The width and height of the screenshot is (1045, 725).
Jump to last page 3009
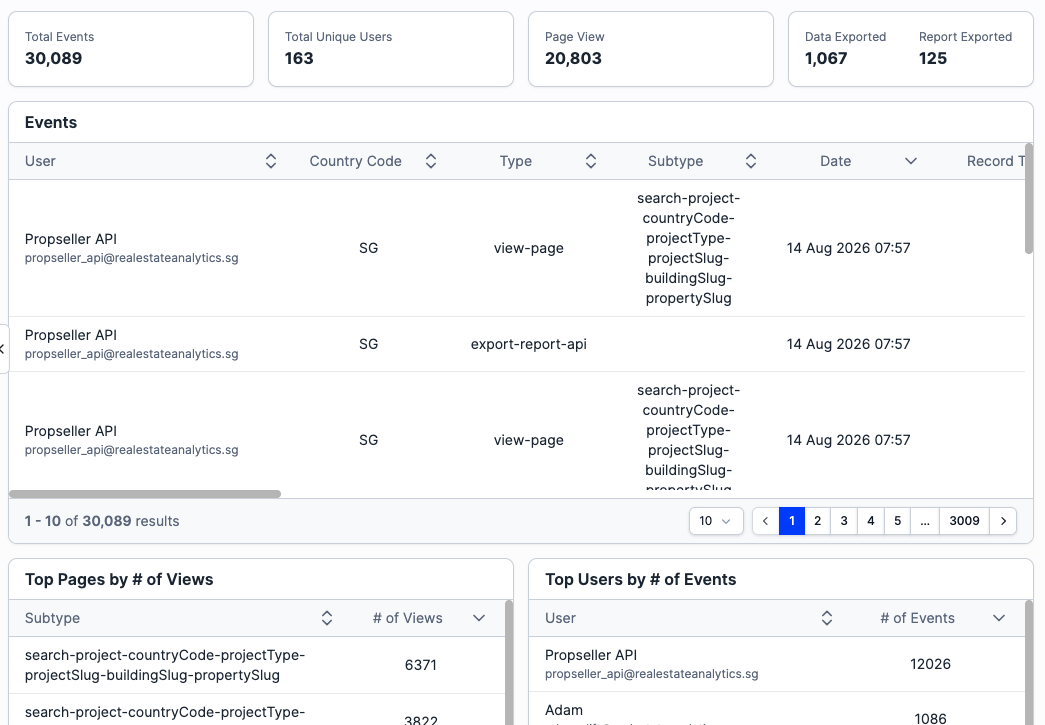coord(964,521)
